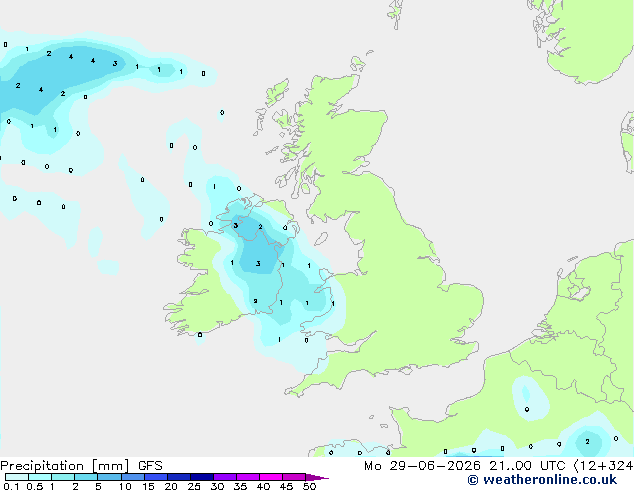This screenshot has width=634, height=490.
Task: Click the "Precipitation [mm]" title text
Action: click(x=64, y=466)
